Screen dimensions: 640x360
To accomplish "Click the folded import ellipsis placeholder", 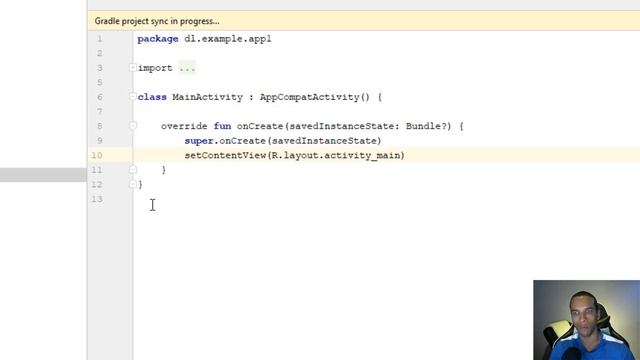I will (x=187, y=68).
